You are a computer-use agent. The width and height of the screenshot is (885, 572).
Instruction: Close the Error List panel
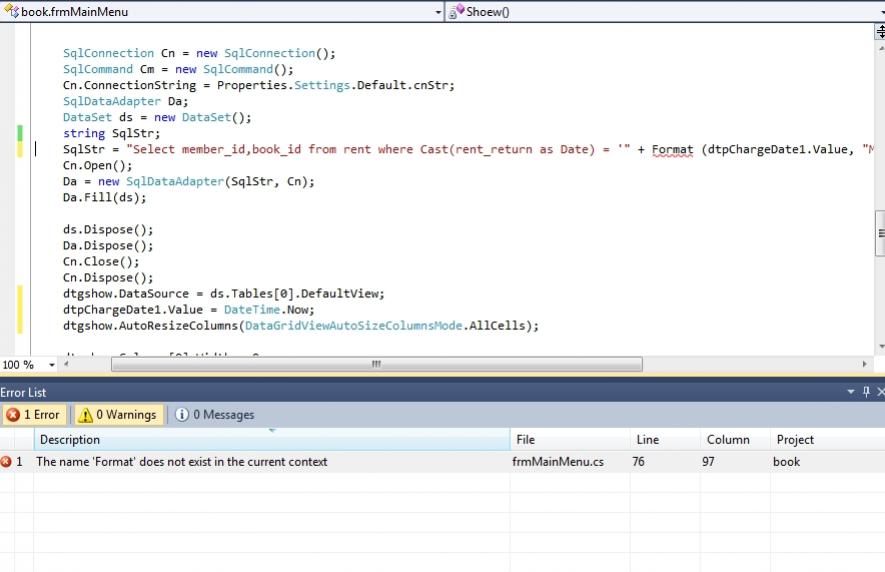click(880, 392)
